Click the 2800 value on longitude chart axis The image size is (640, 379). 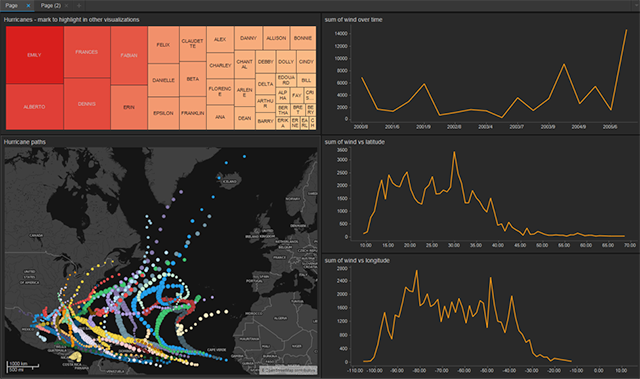point(342,268)
